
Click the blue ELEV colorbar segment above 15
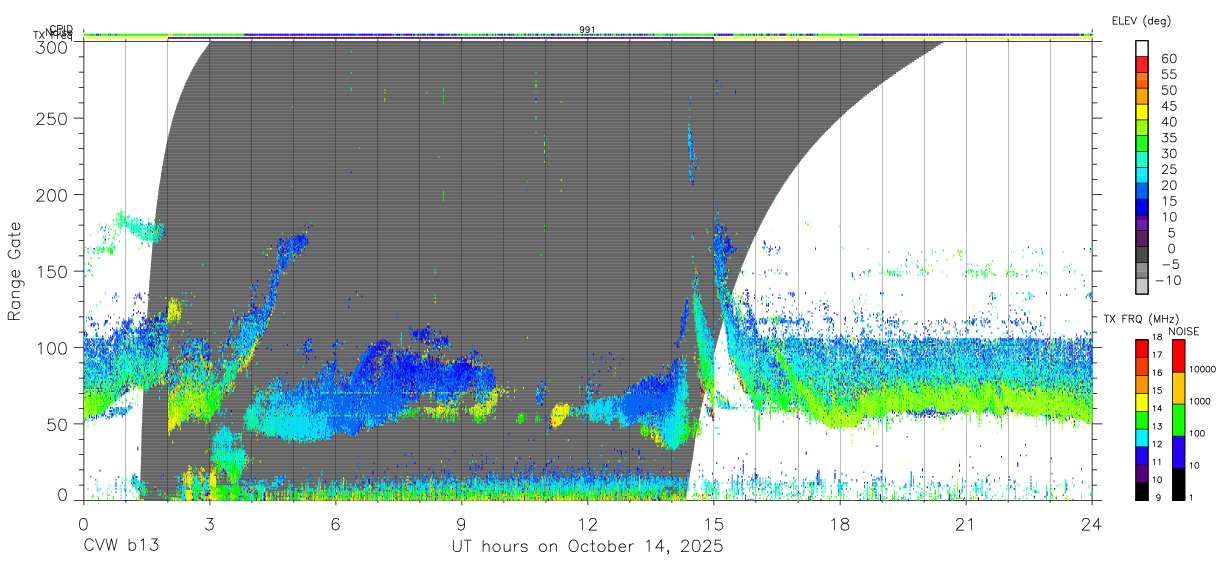[1142, 193]
